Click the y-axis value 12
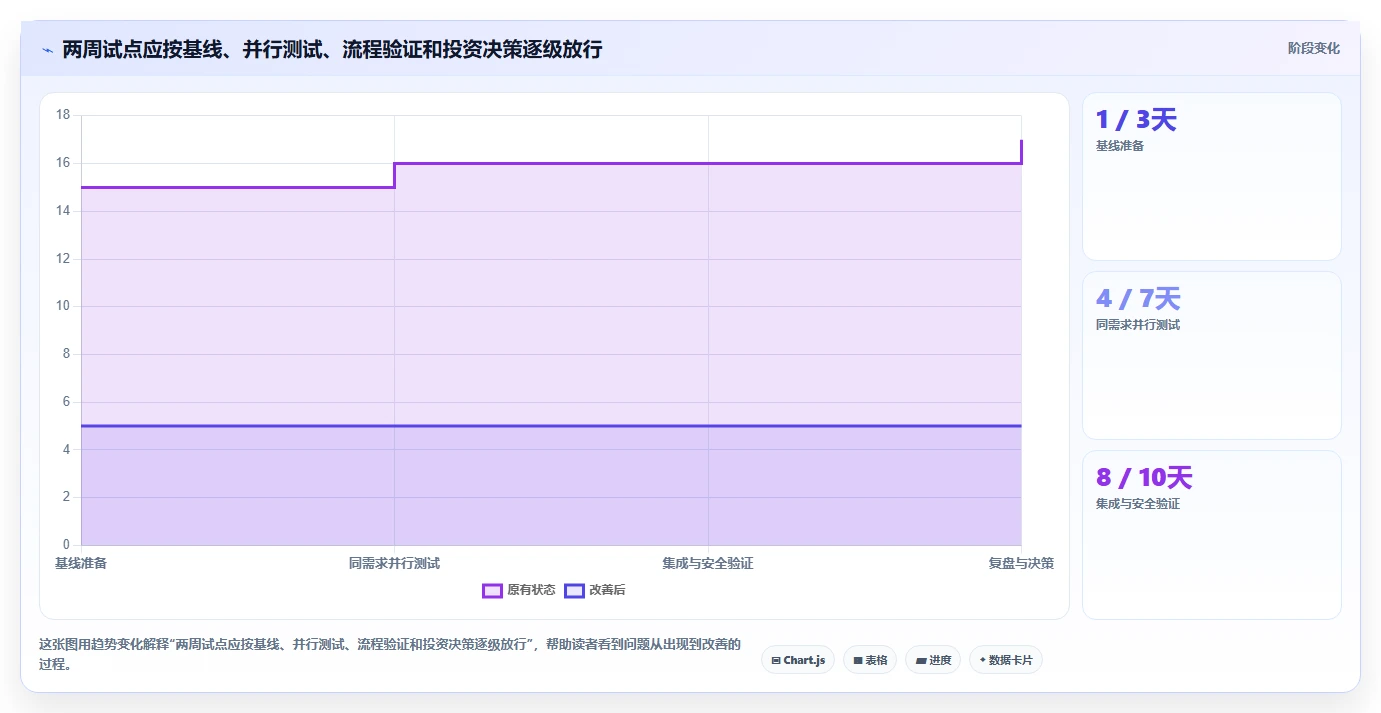 pyautogui.click(x=63, y=258)
